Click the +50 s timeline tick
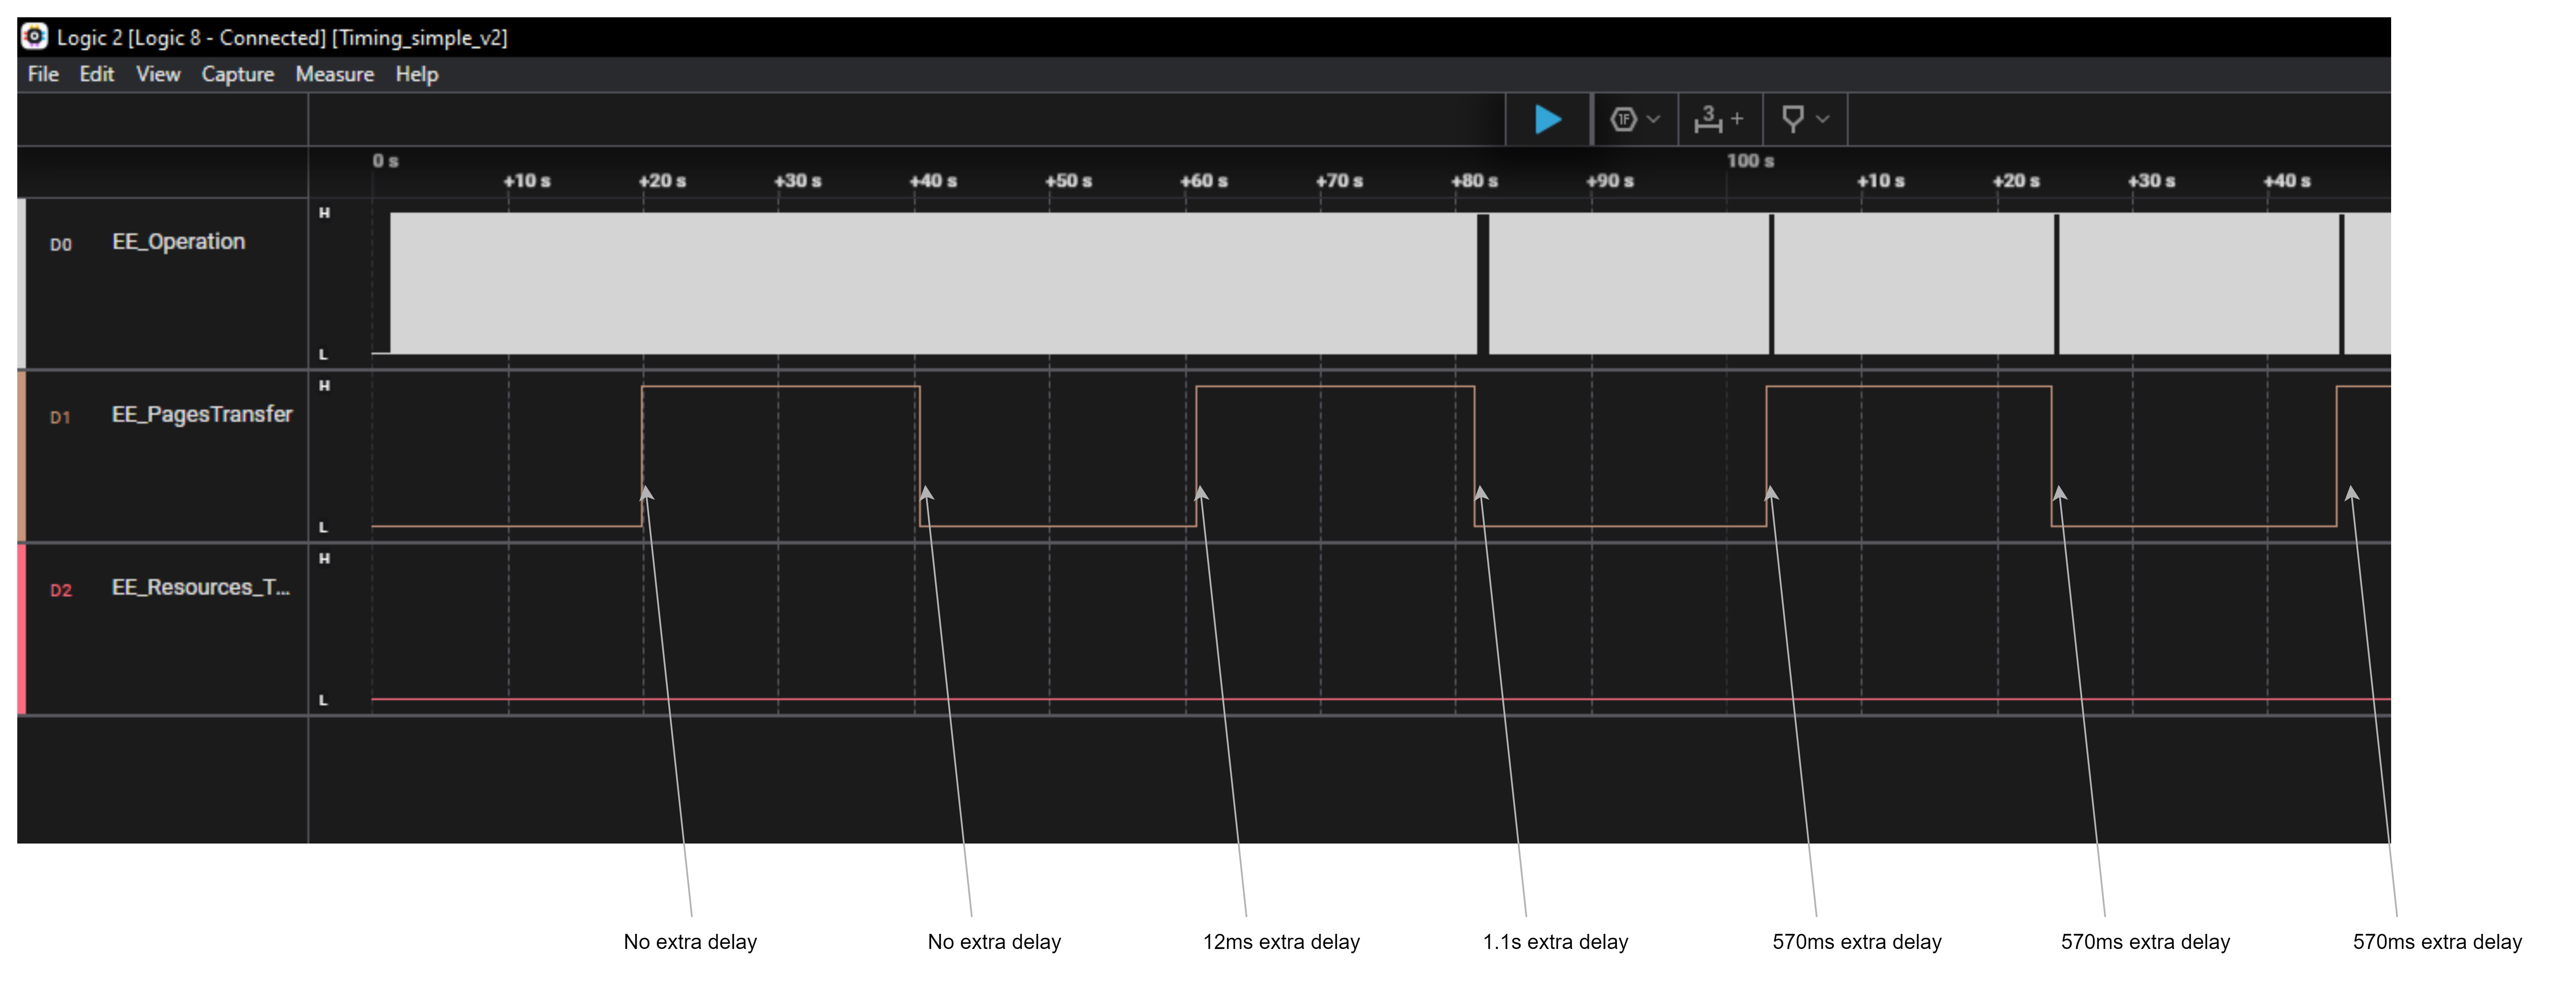This screenshot has width=2576, height=987. [1068, 181]
